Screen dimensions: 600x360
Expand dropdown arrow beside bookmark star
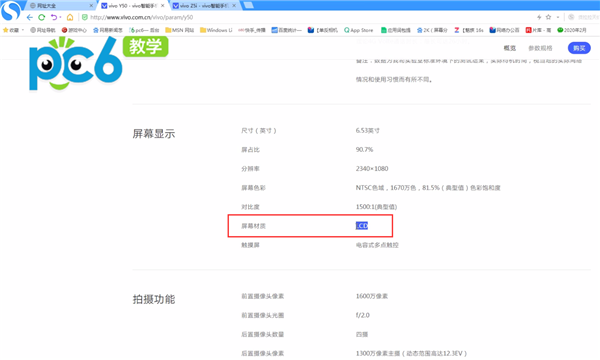click(558, 17)
